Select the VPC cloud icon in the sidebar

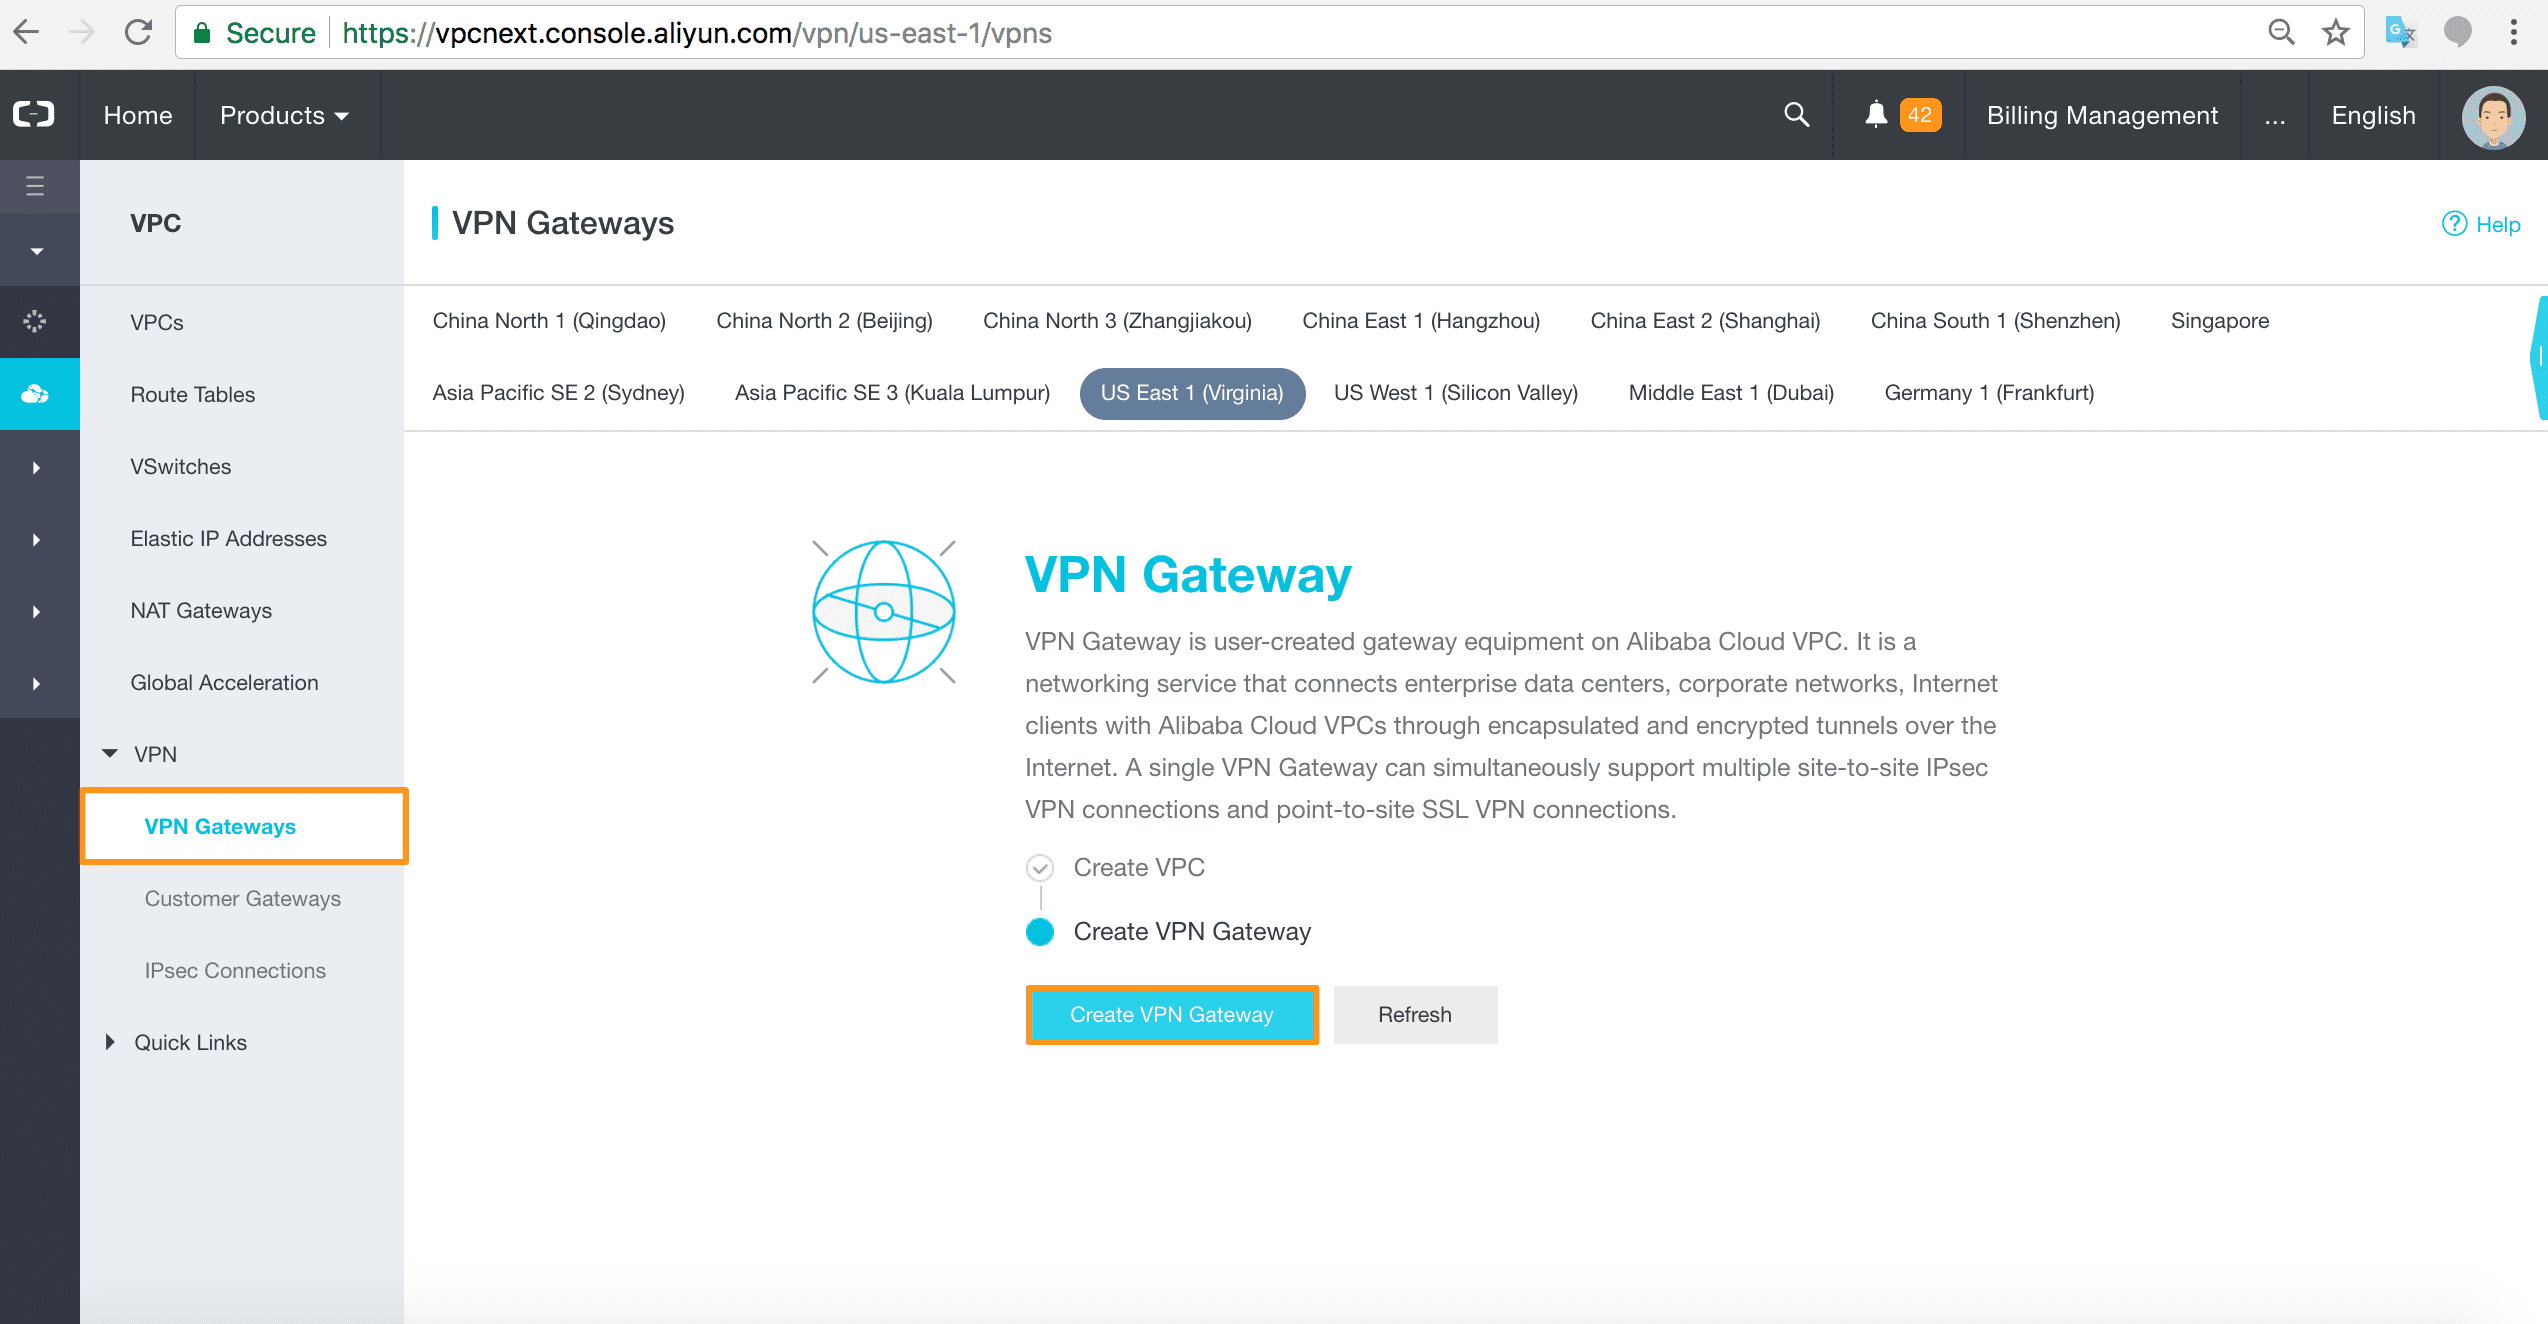[35, 394]
